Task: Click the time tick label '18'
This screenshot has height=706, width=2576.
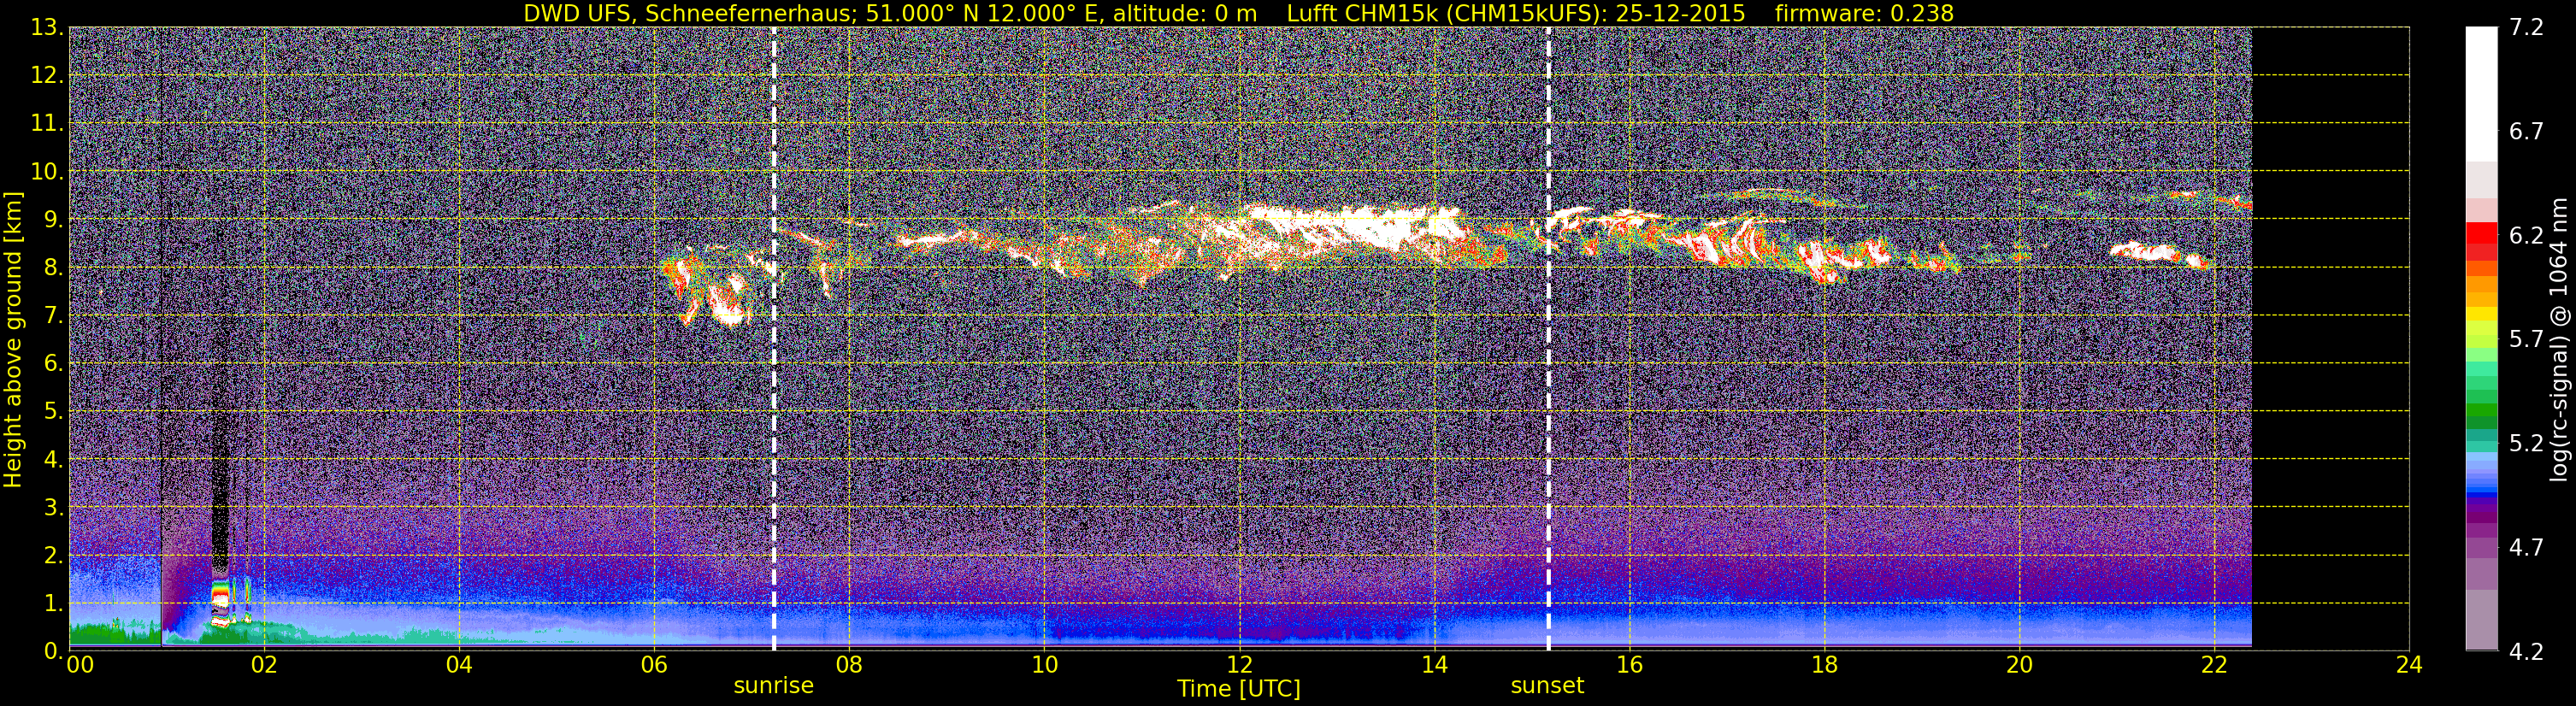Action: (x=1824, y=665)
